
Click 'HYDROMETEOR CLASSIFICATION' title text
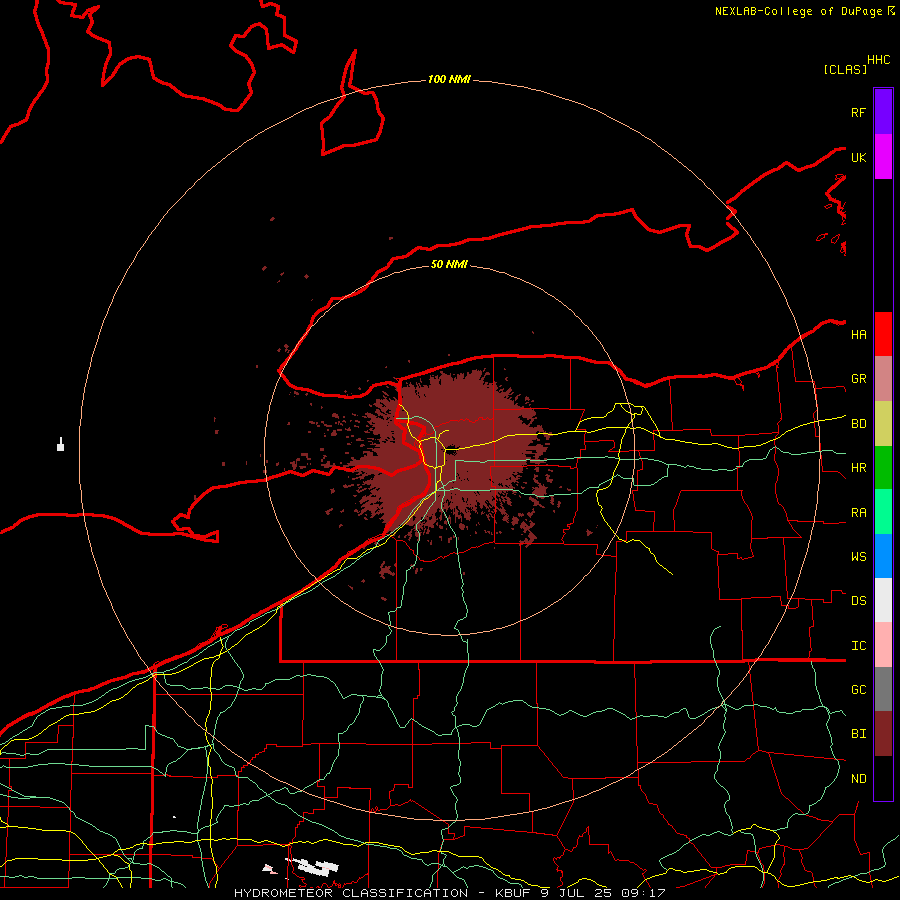pos(351,893)
